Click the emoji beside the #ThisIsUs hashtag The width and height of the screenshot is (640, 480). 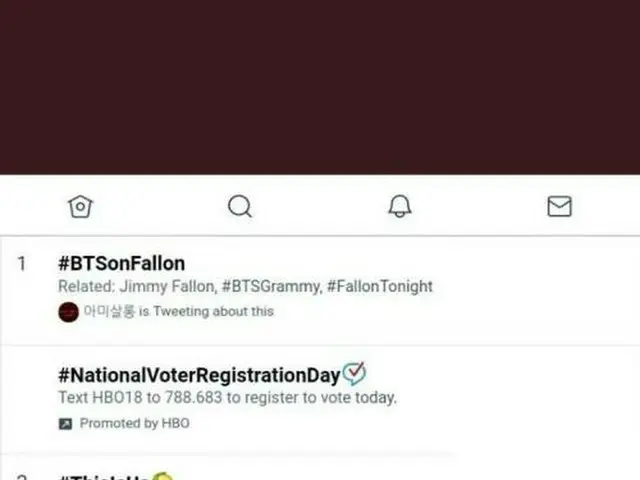pos(164,475)
